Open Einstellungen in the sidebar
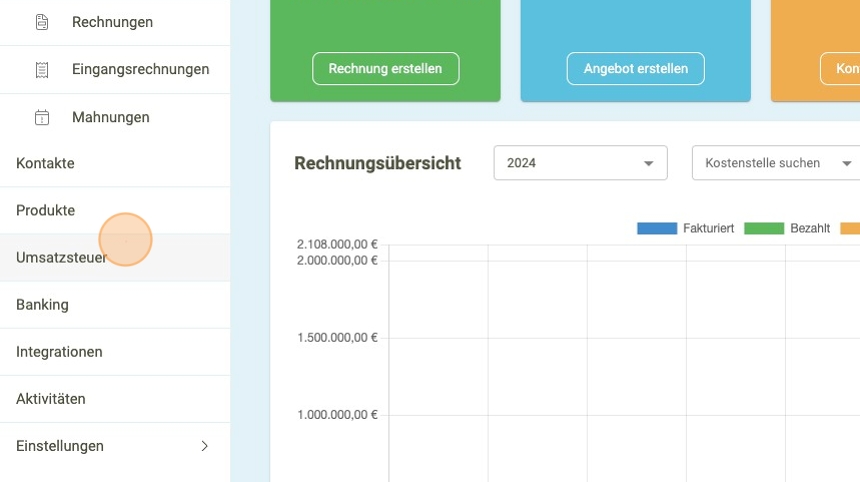The width and height of the screenshot is (860, 482). pos(115,446)
